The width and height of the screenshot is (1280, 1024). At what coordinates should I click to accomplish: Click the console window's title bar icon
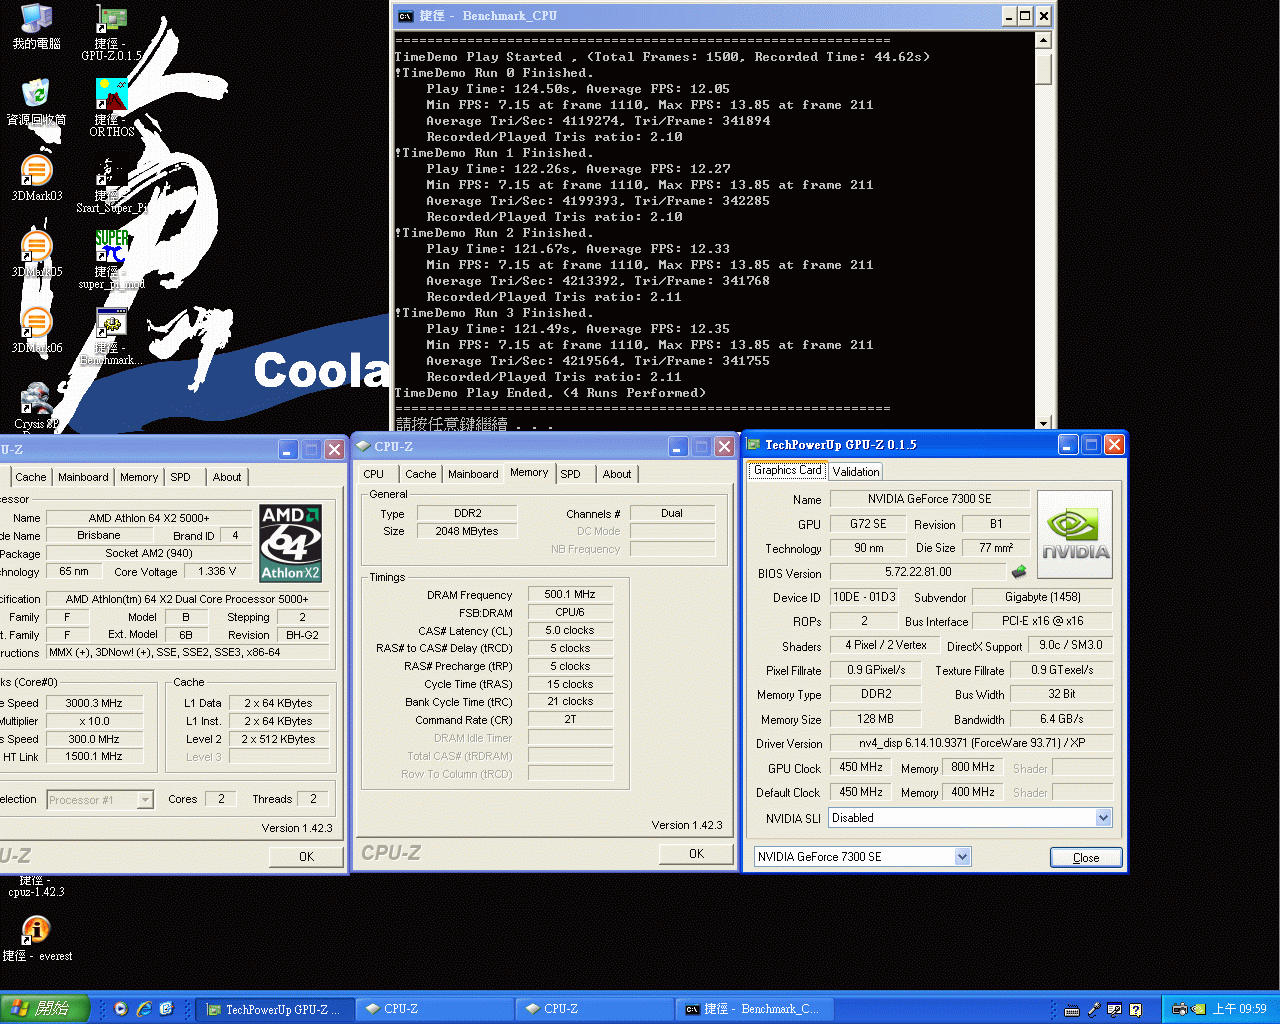click(x=405, y=16)
